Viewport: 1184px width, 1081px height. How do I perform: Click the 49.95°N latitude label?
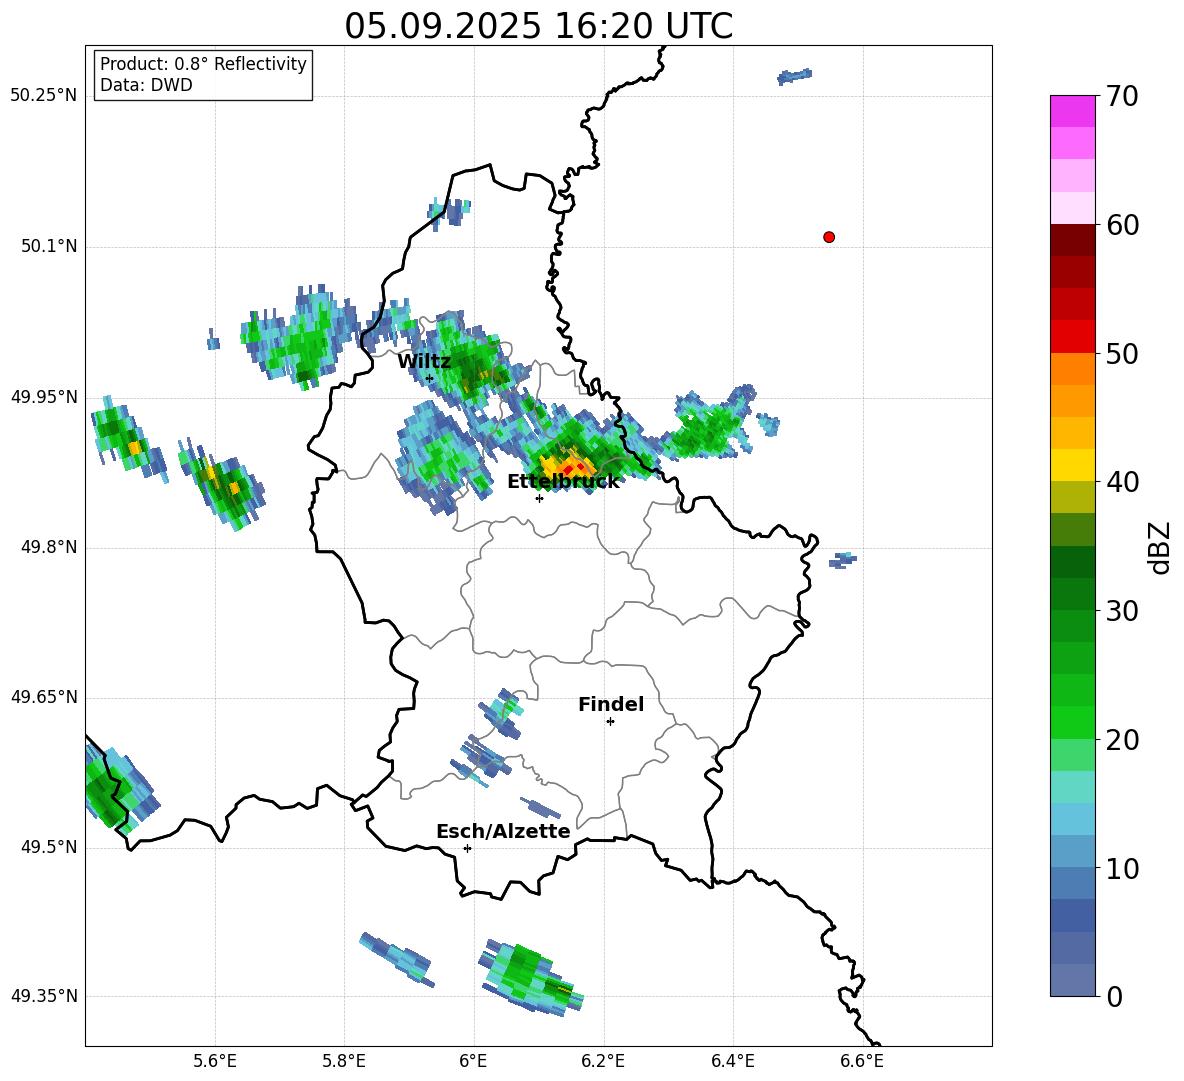[x=44, y=396]
